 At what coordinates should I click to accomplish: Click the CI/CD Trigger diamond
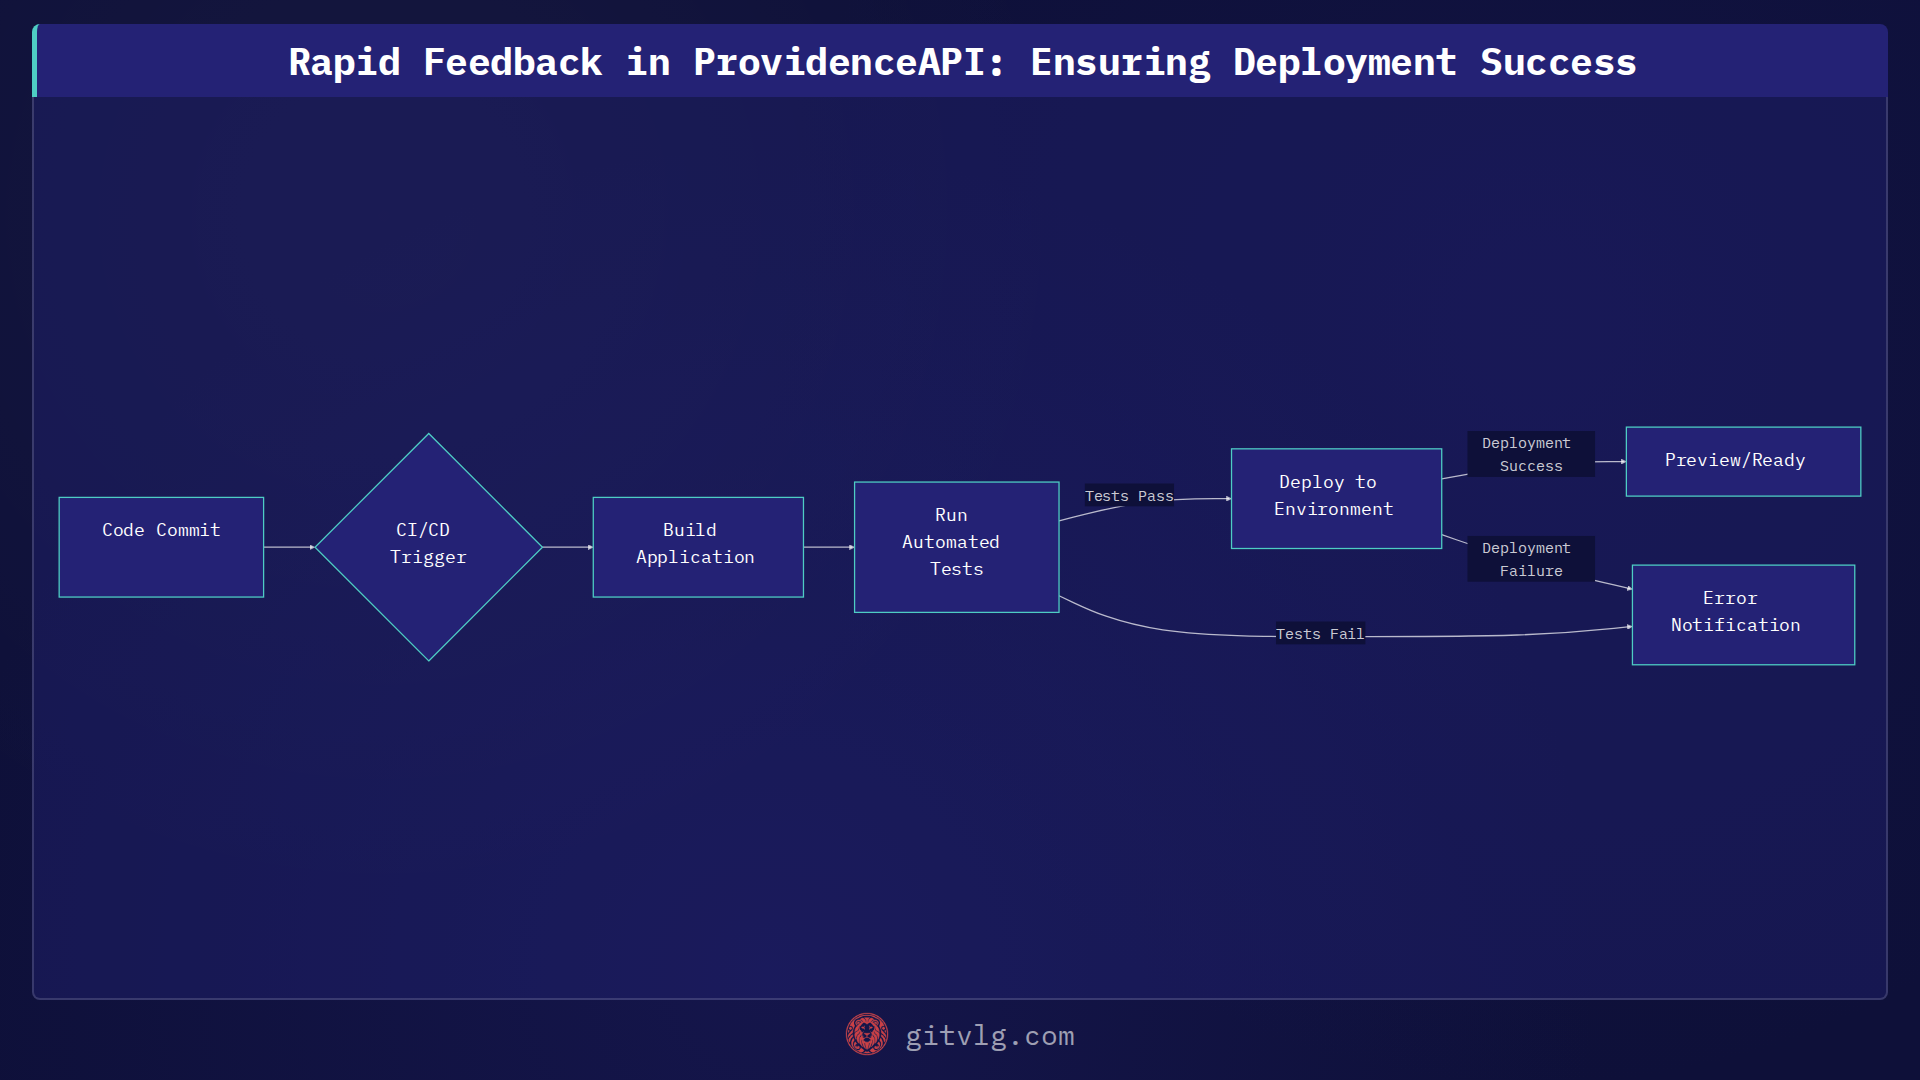429,547
